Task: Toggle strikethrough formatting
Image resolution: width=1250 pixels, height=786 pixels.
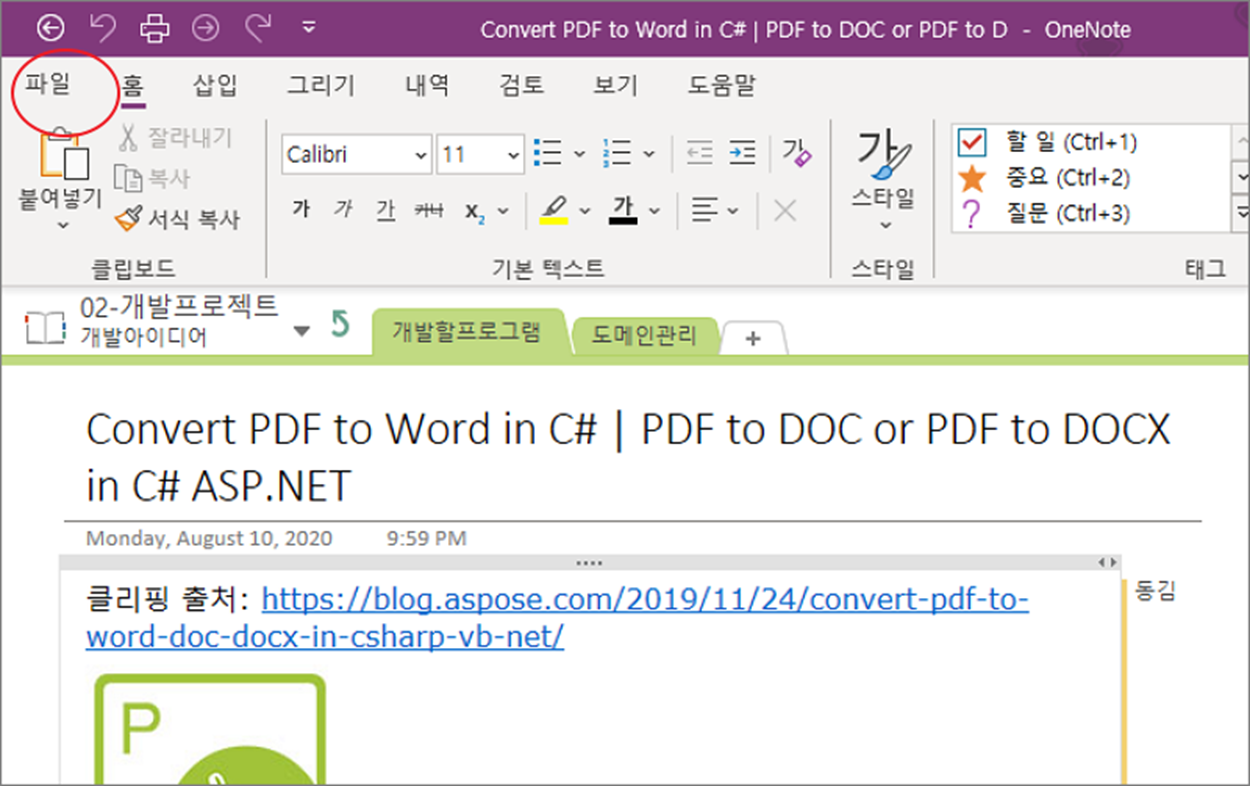Action: pos(429,210)
